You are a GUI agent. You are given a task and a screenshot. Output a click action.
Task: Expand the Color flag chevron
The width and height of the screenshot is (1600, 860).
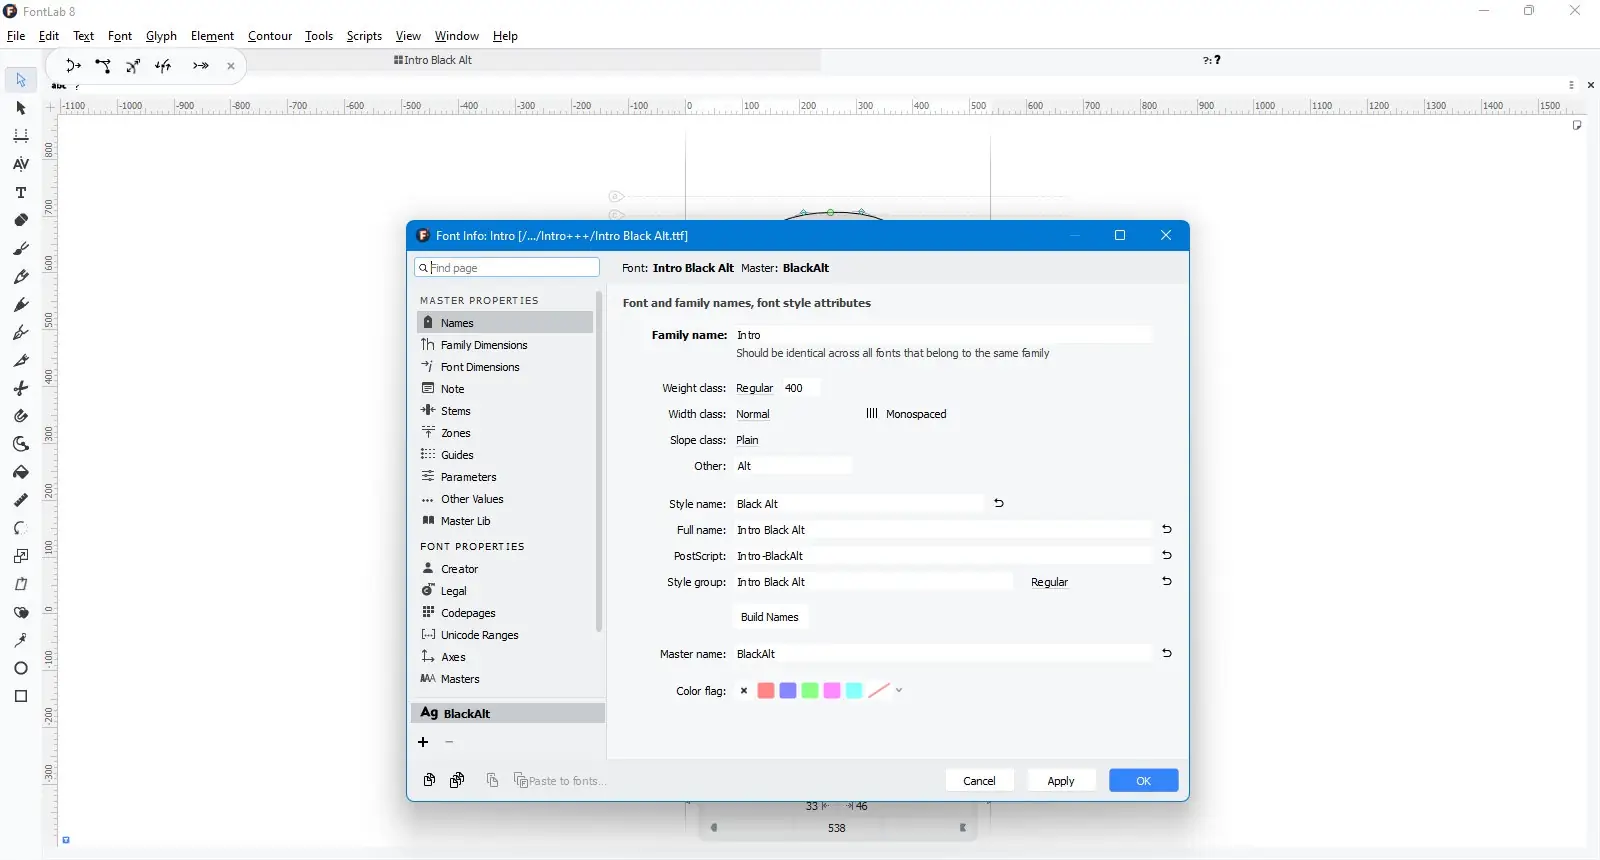click(x=899, y=690)
